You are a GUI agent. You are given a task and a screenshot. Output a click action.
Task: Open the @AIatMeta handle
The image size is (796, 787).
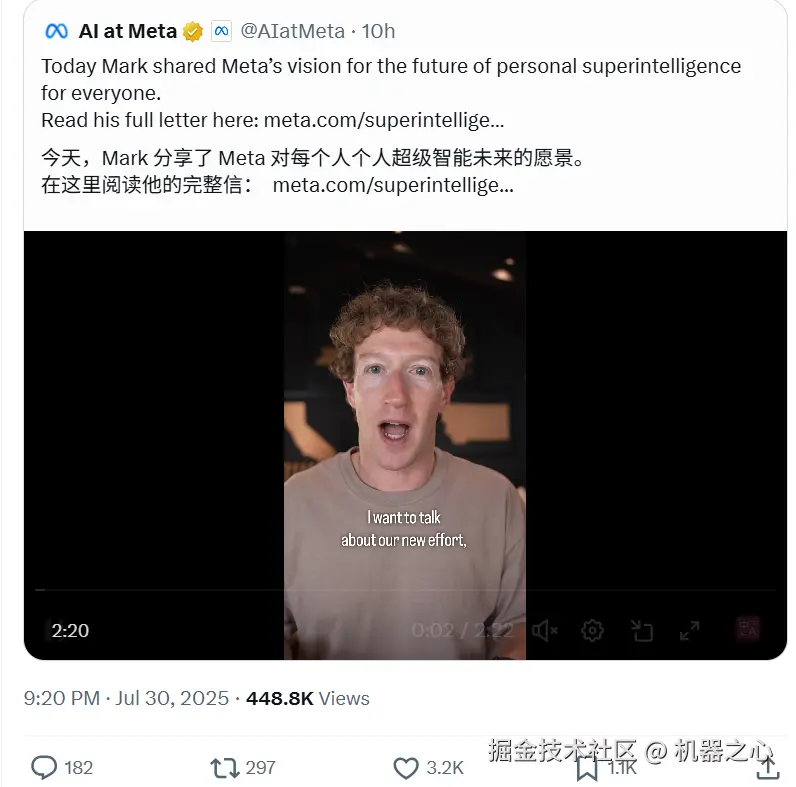tap(292, 31)
